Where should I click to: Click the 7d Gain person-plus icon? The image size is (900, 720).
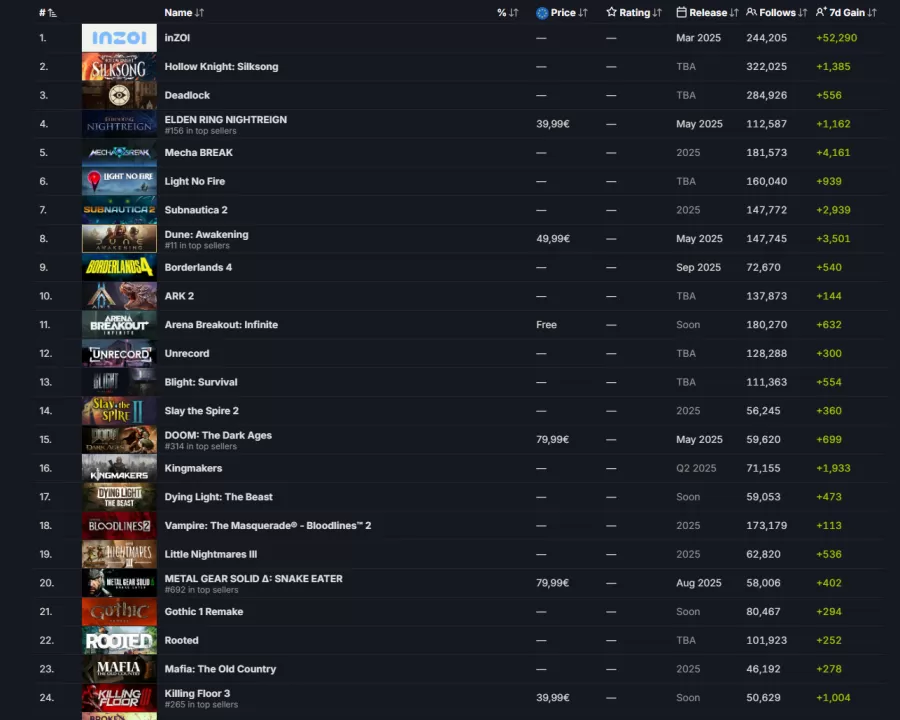coord(821,12)
